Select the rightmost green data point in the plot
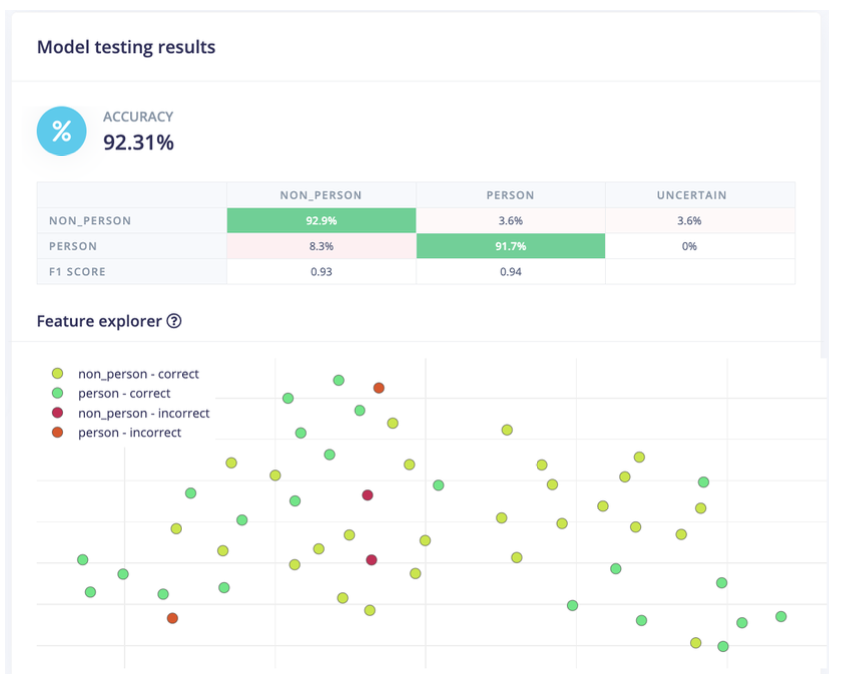The image size is (846, 674). [x=781, y=617]
